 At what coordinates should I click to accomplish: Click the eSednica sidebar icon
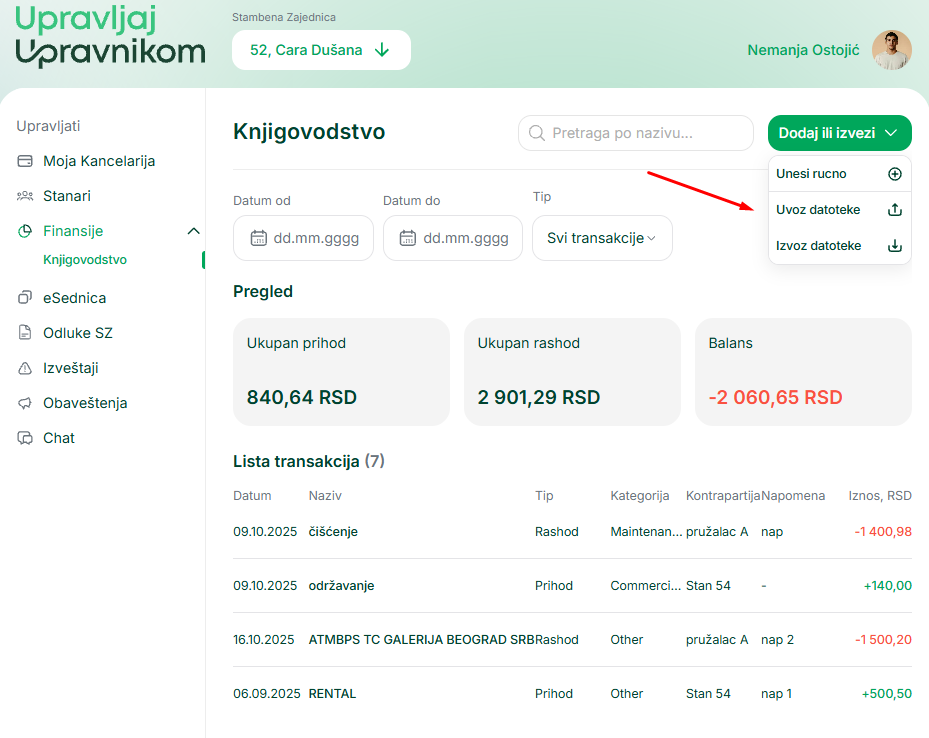click(23, 297)
